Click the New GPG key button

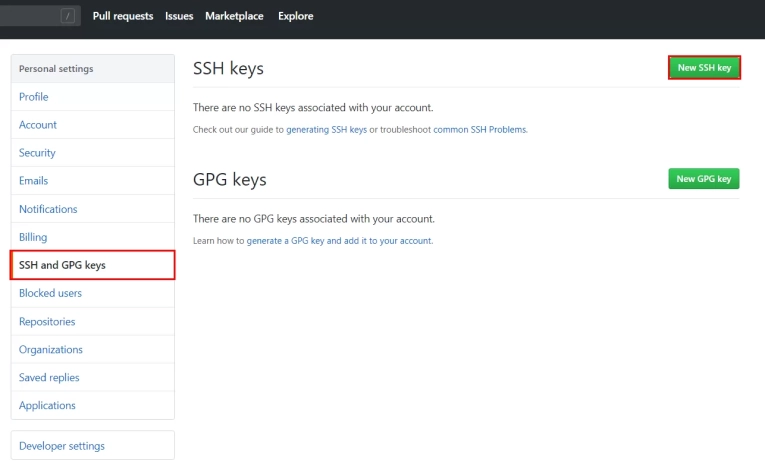click(703, 179)
